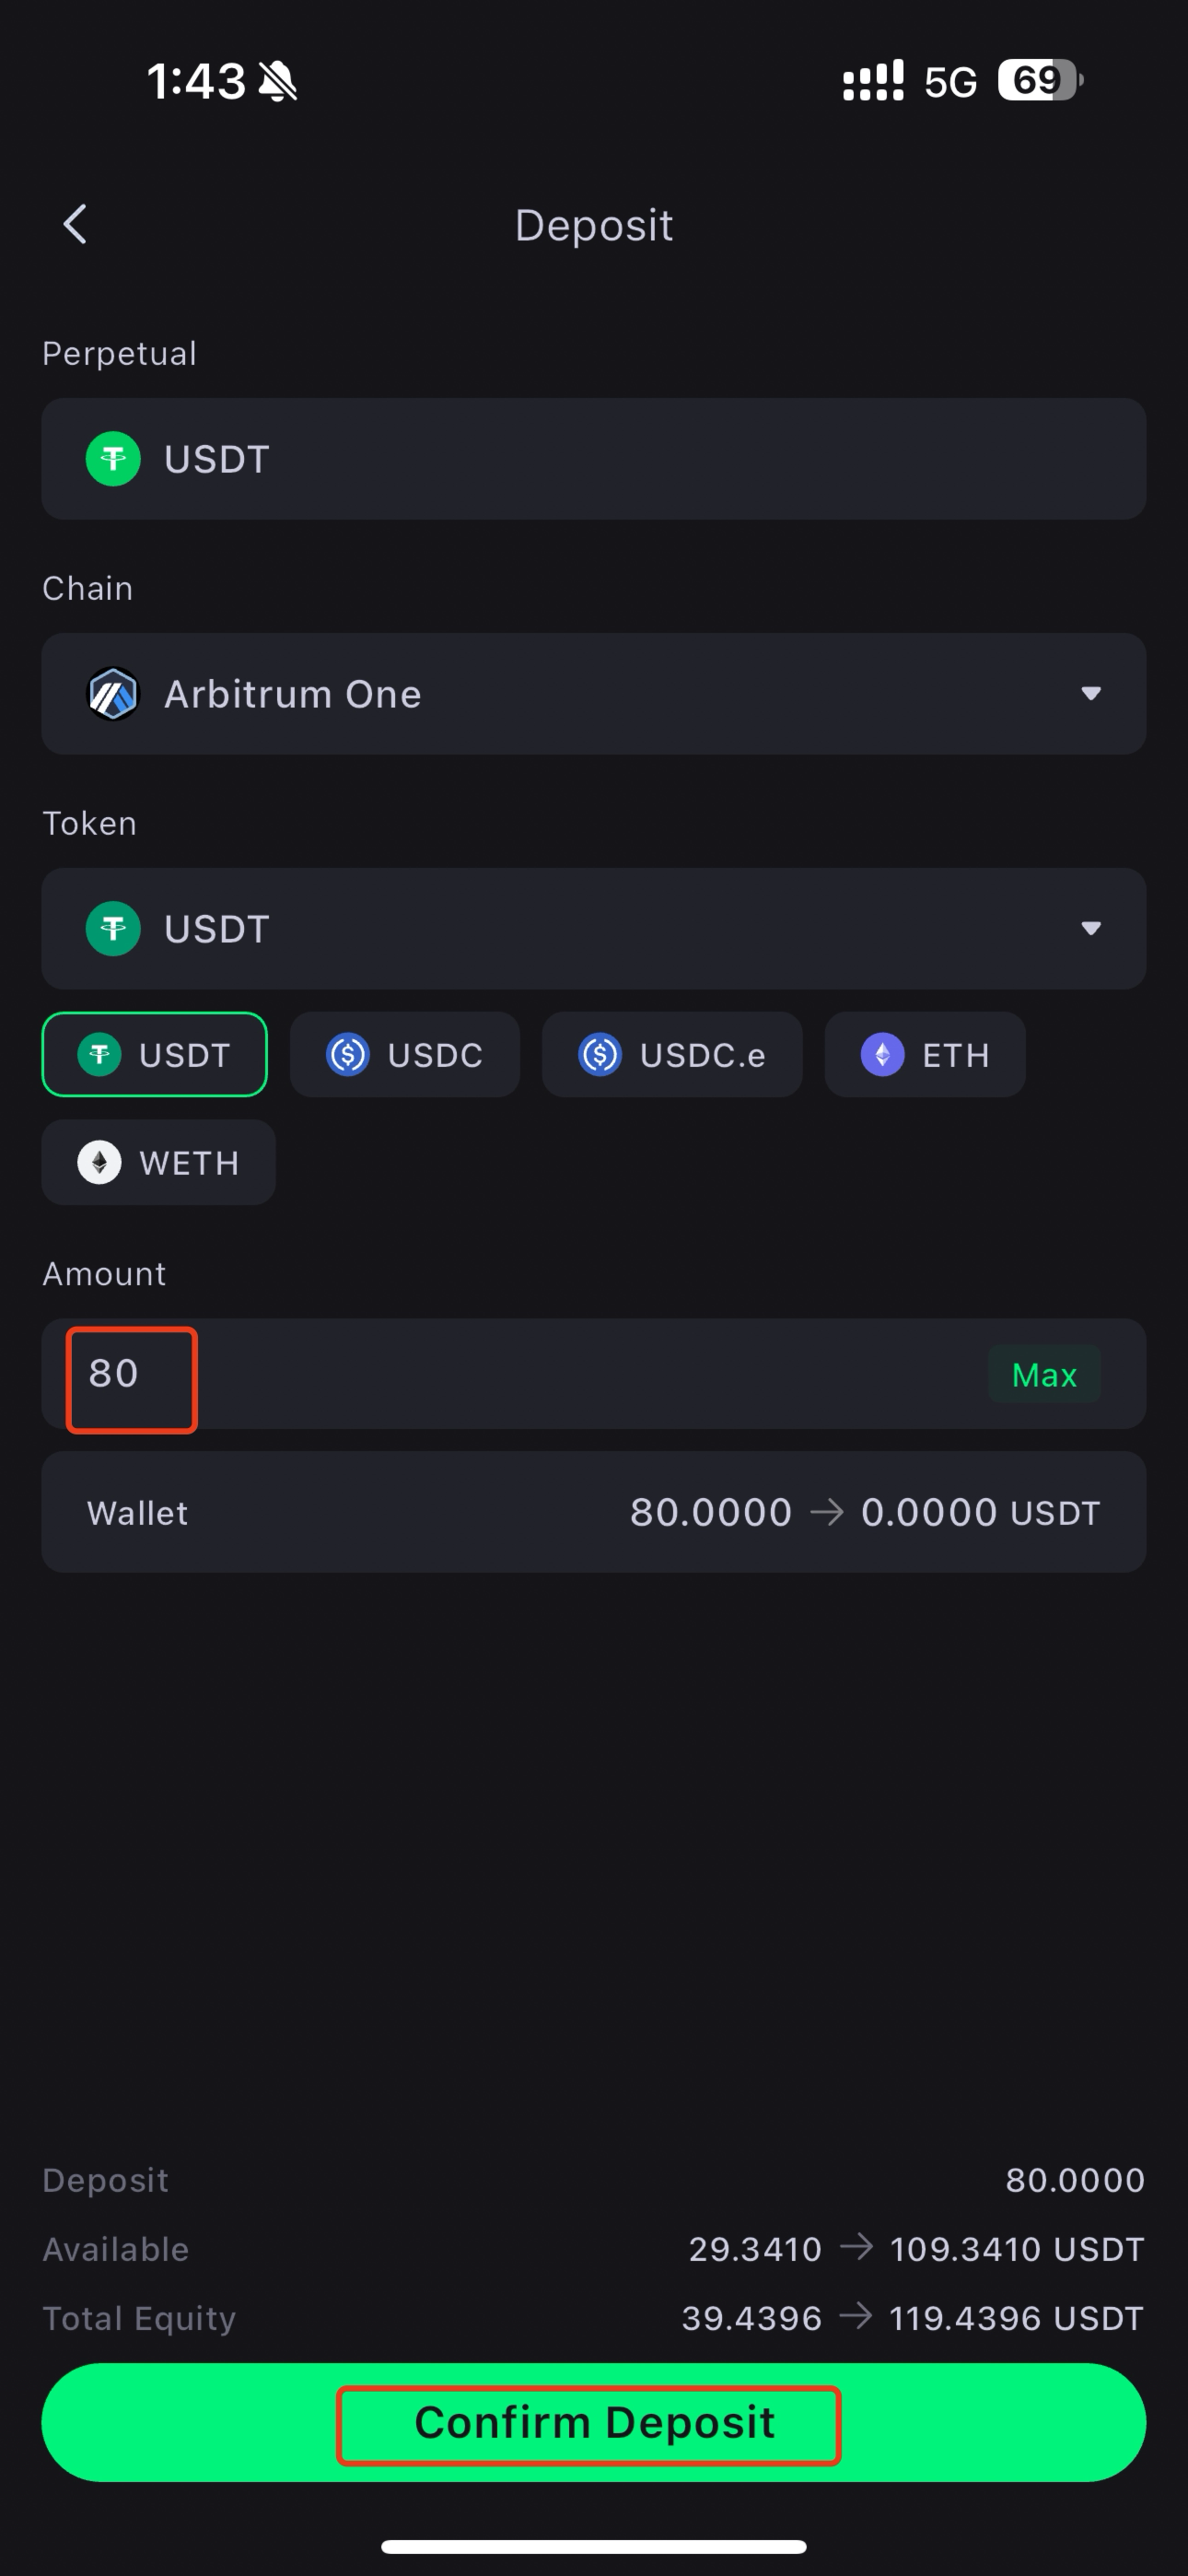Choose the WETH token option
1188x2576 pixels.
tap(159, 1163)
